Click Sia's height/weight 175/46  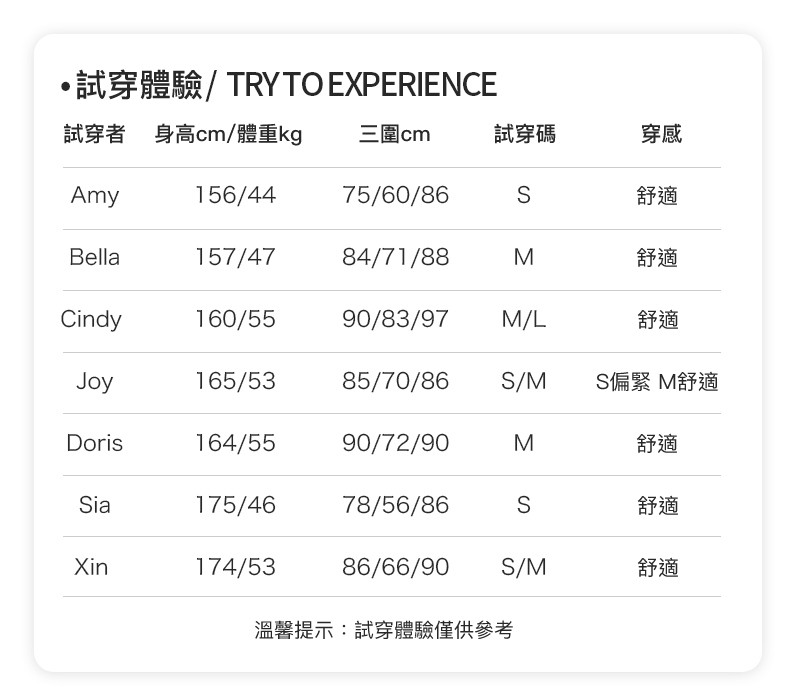pos(235,505)
